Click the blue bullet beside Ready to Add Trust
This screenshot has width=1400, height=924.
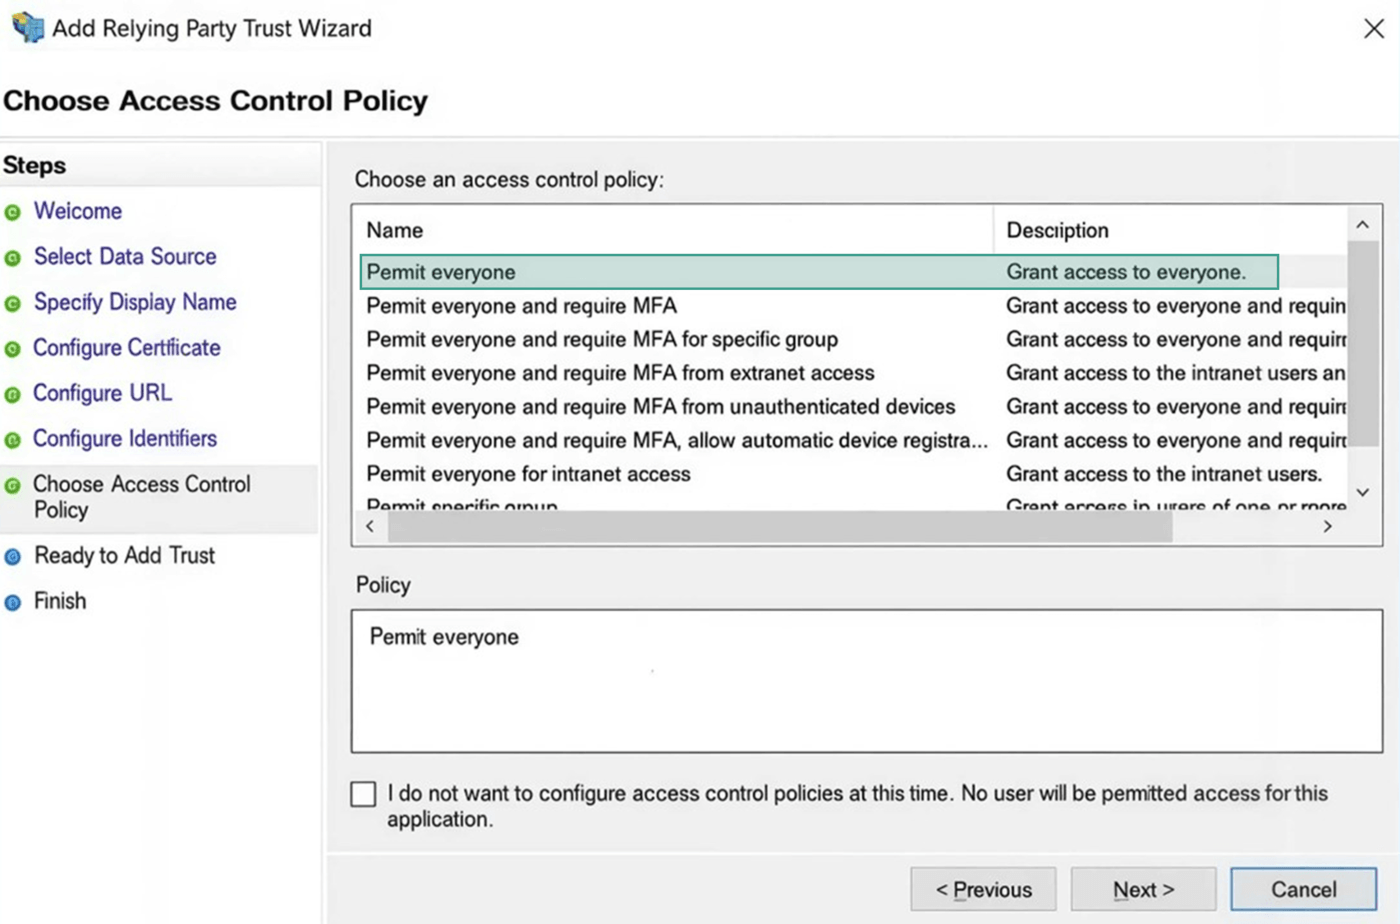point(13,557)
